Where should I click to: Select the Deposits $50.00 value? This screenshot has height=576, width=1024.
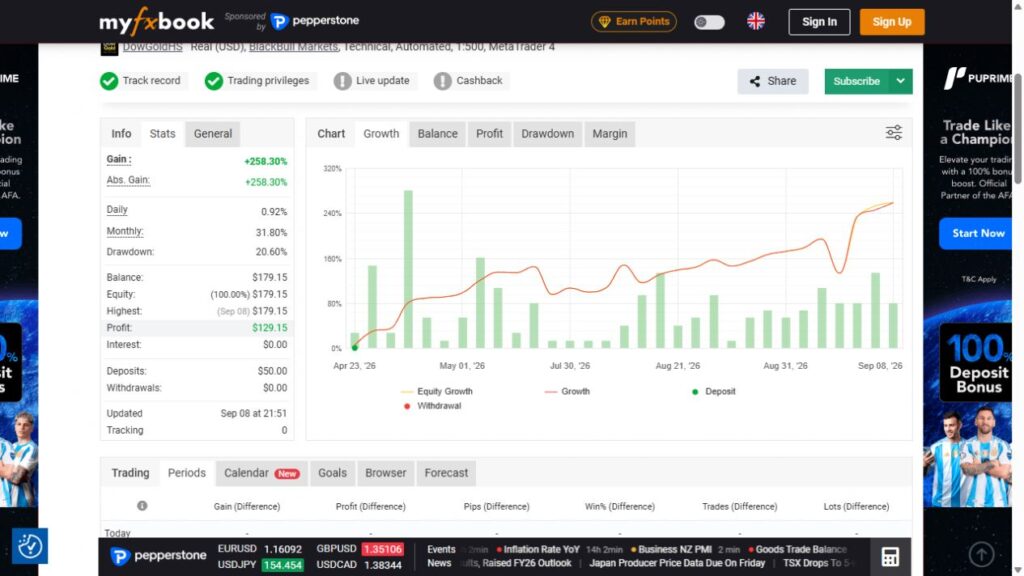coord(272,371)
